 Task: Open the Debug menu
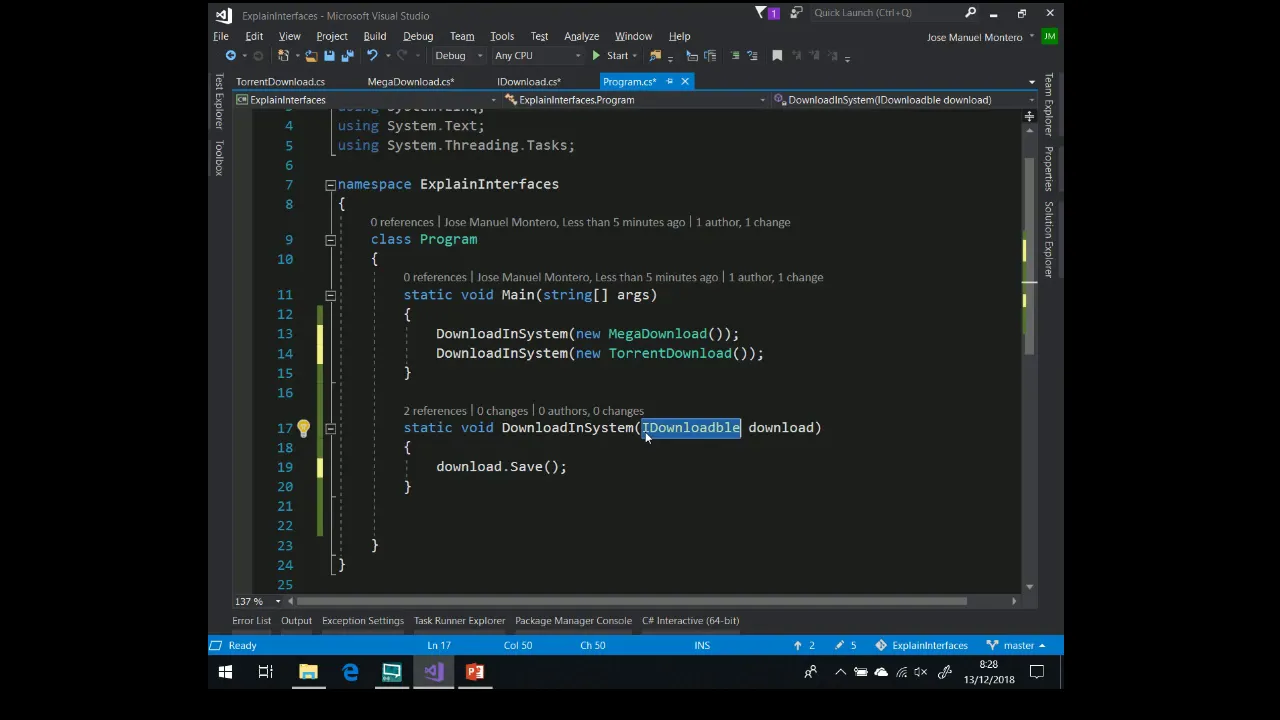click(418, 36)
